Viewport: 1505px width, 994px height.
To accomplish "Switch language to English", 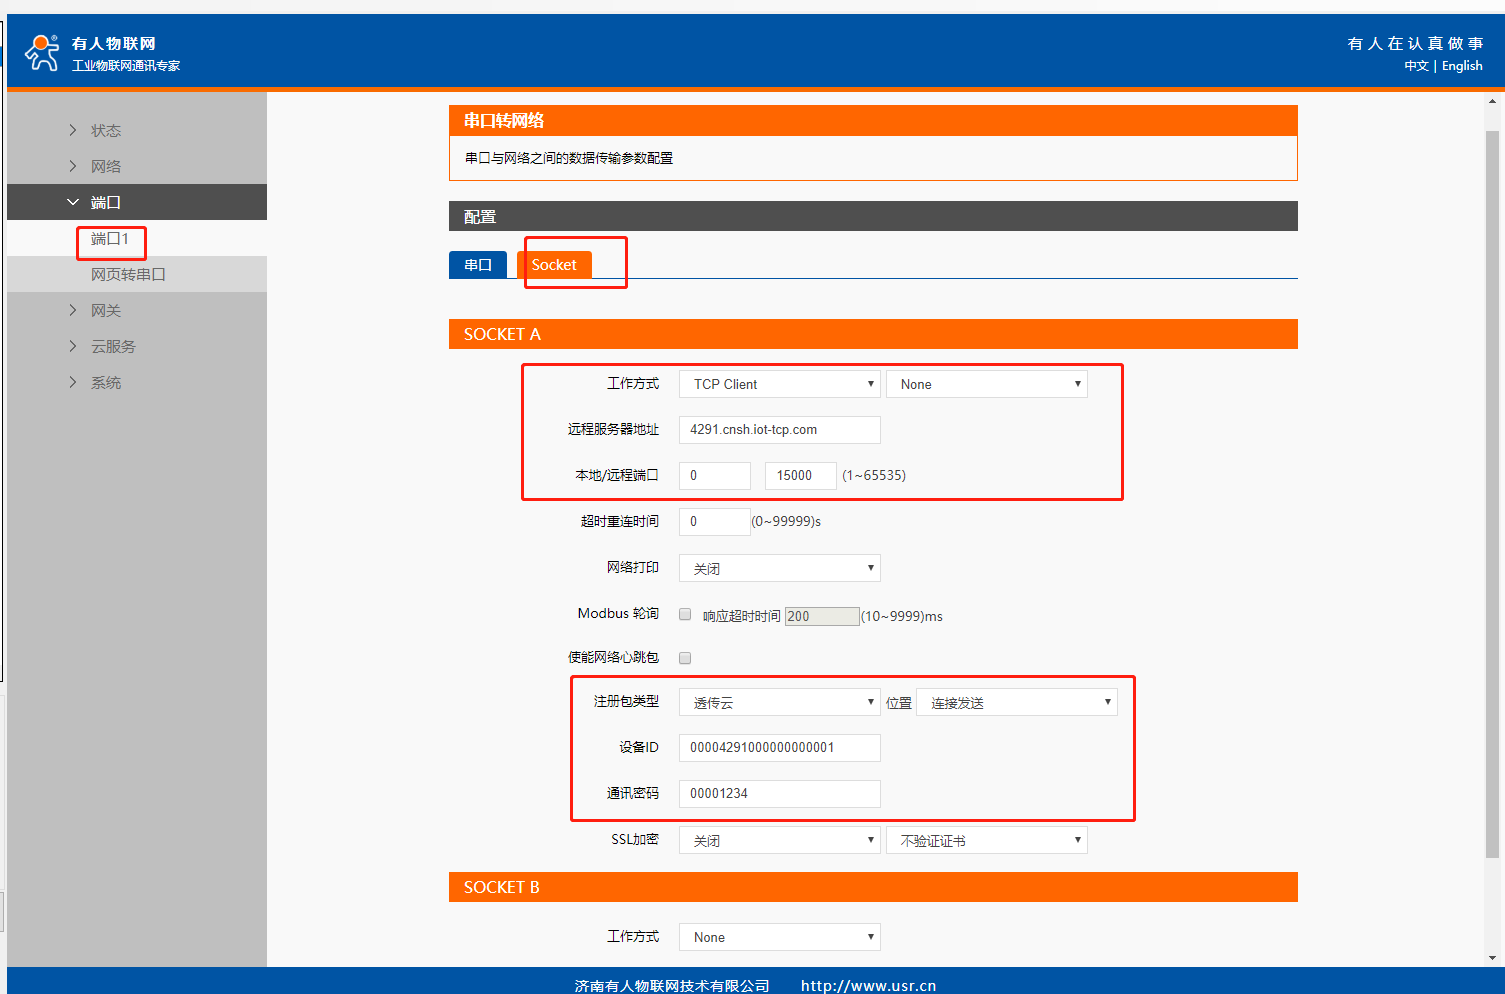I will (1462, 66).
